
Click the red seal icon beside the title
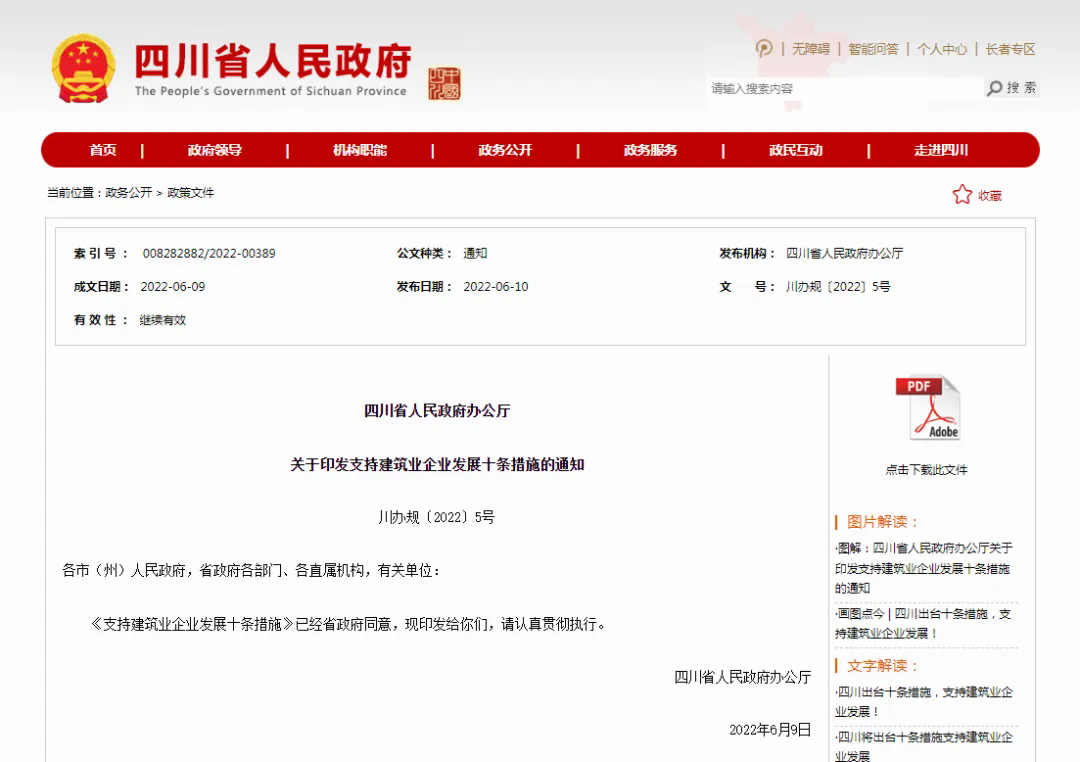[444, 83]
